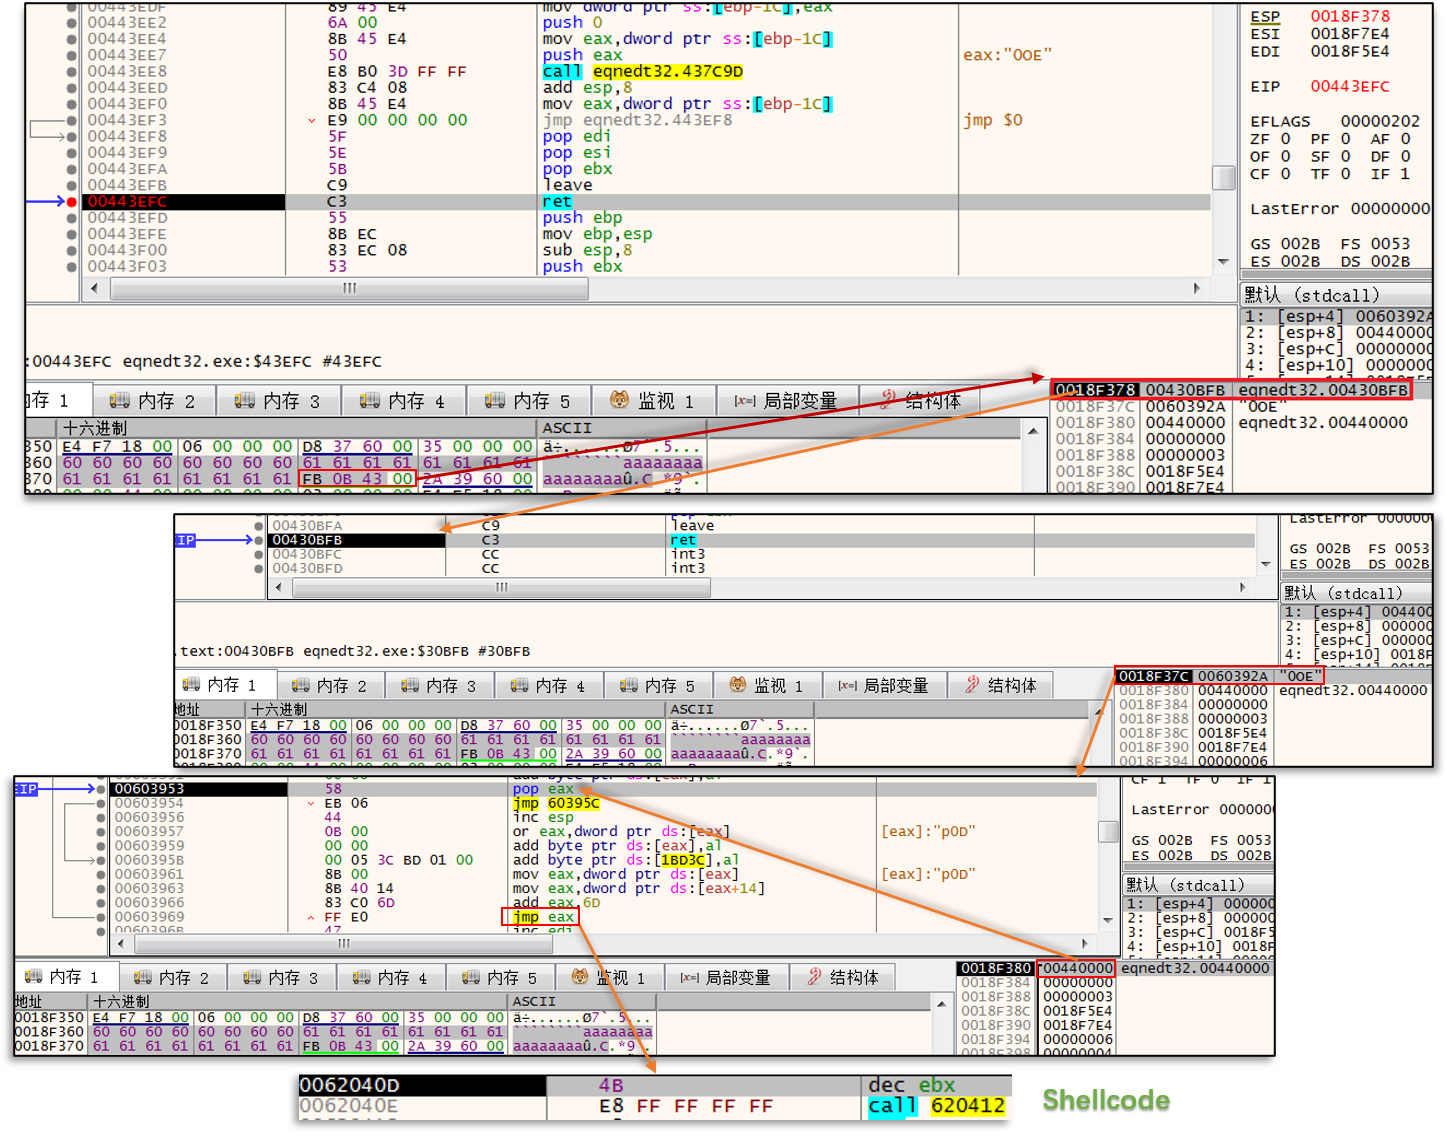Viewport: 1447px width, 1139px height.
Task: Switch to 内存 2 tab in middle debugger panel
Action: tap(329, 685)
